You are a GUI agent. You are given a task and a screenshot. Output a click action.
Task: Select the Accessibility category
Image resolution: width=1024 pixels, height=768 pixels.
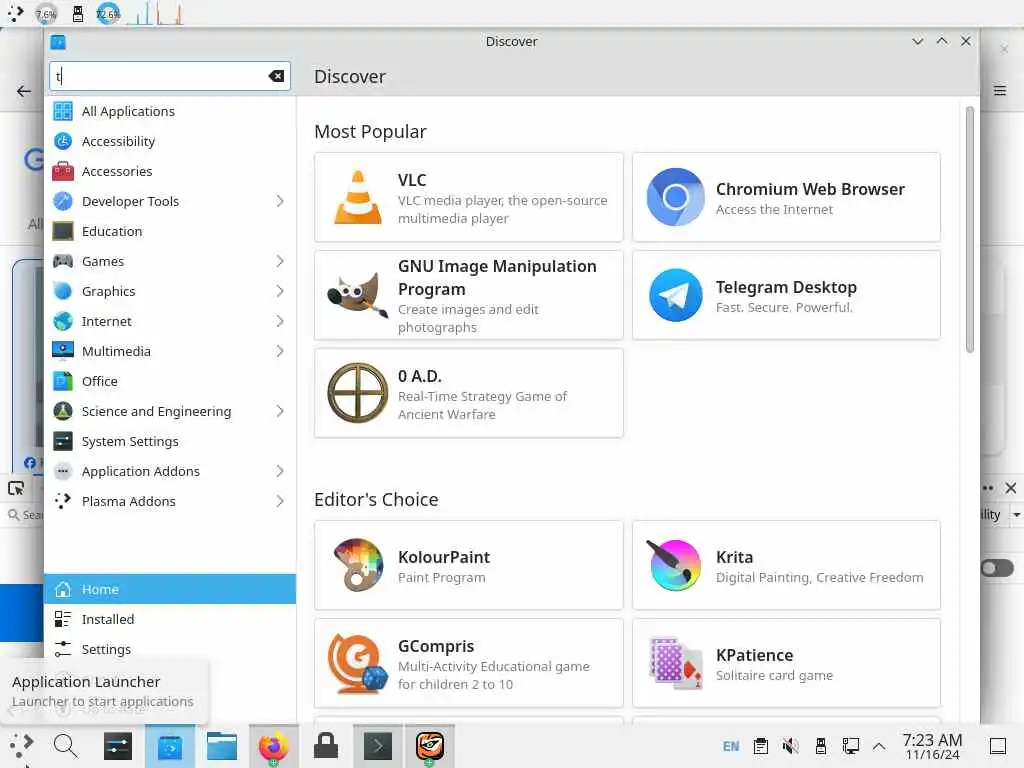click(170, 141)
